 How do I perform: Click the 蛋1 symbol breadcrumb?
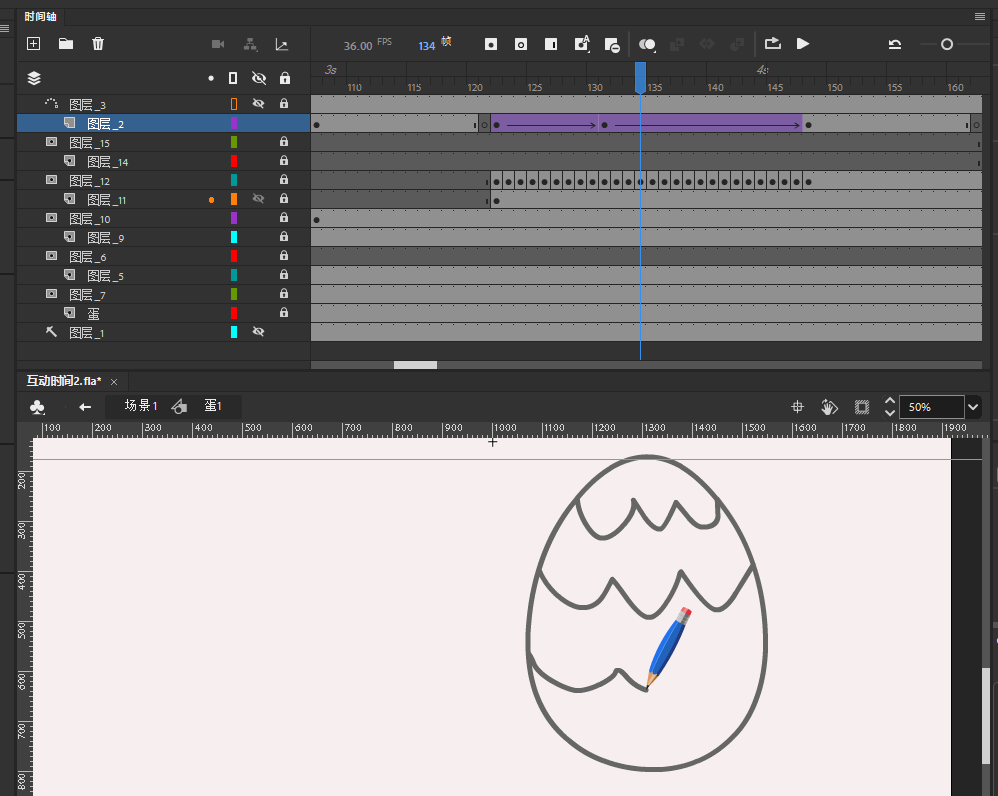[x=213, y=406]
